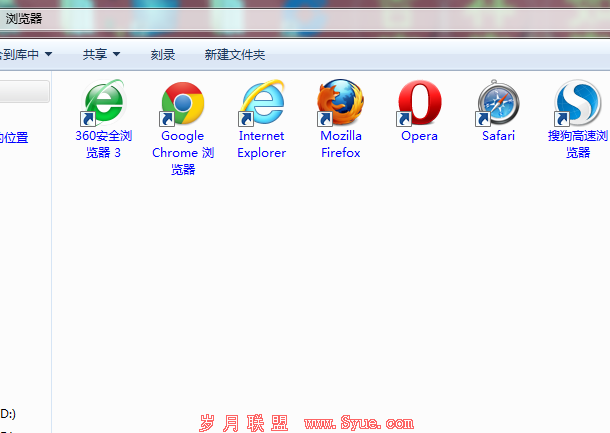Click the 'Mozilla Firefox' file label

[x=341, y=144]
